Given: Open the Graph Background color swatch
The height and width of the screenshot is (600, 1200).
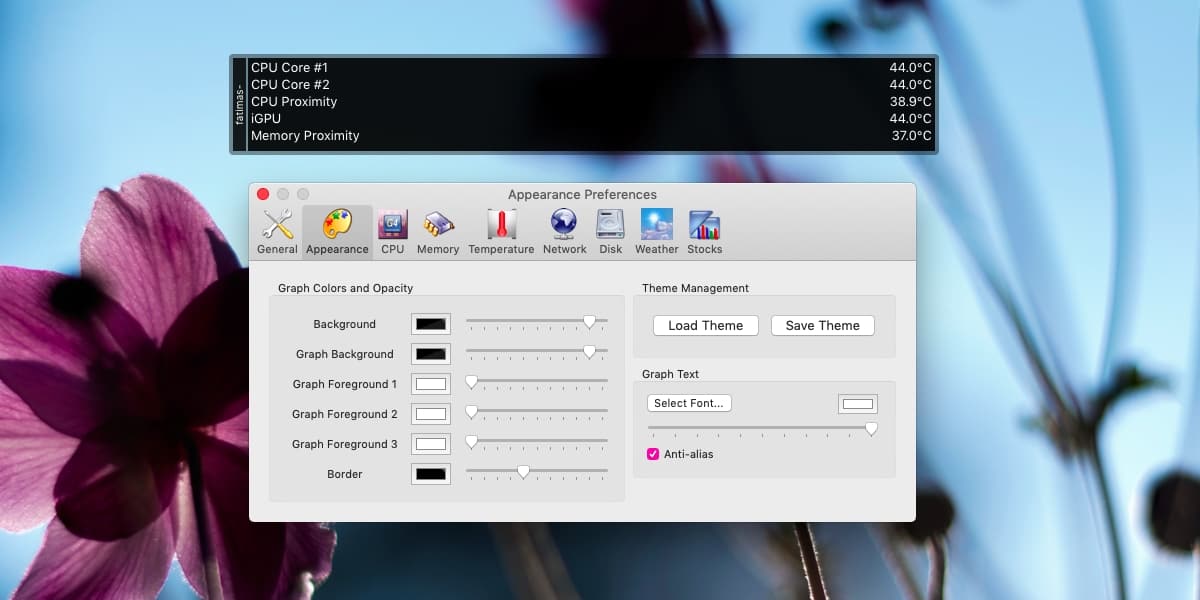Looking at the screenshot, I should 431,354.
